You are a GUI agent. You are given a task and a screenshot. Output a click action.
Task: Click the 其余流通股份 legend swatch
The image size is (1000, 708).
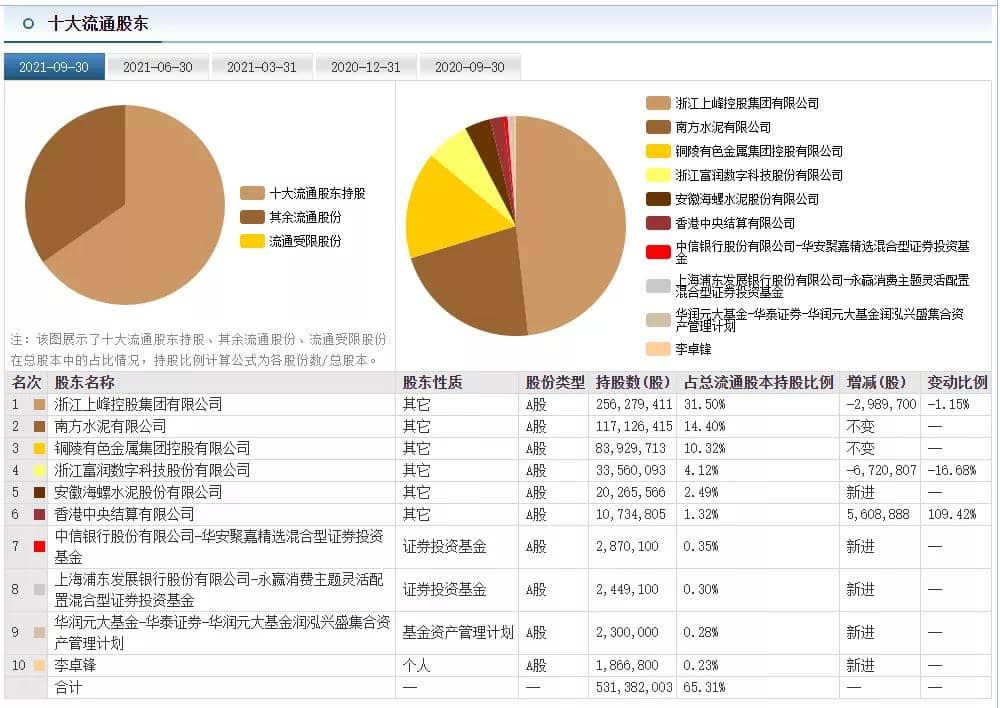click(x=252, y=217)
